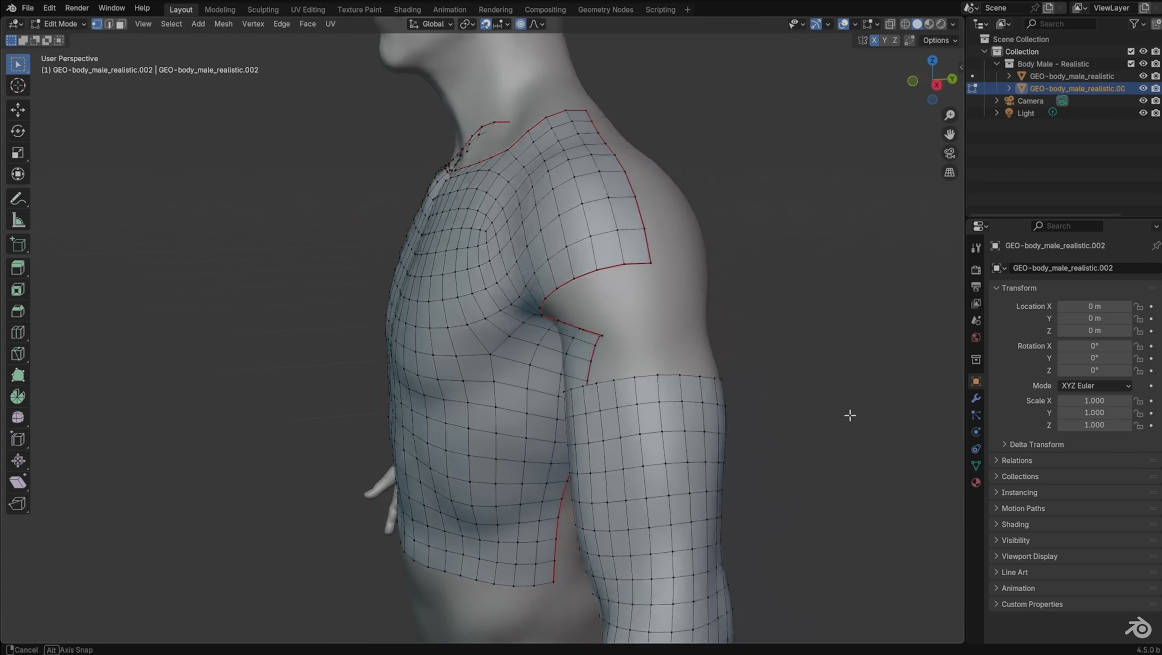Collapse the Body Male - Realistic collection
The image size is (1162, 655).
(995, 63)
